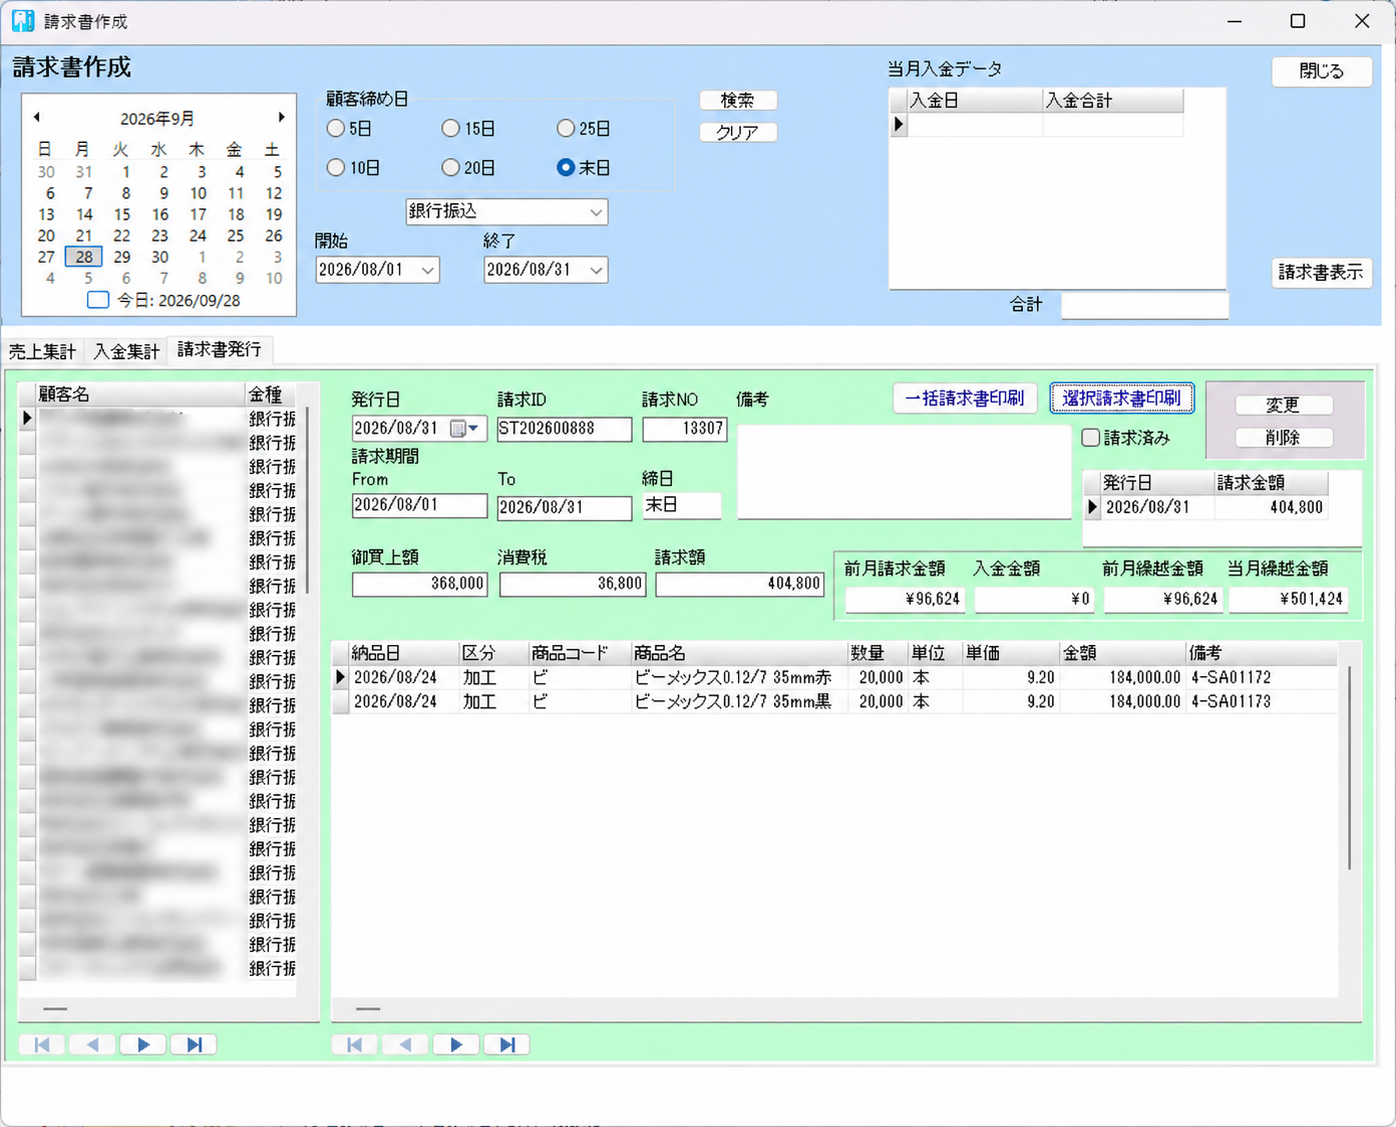
Task: Switch to 売上集計 tab
Action: [x=42, y=352]
